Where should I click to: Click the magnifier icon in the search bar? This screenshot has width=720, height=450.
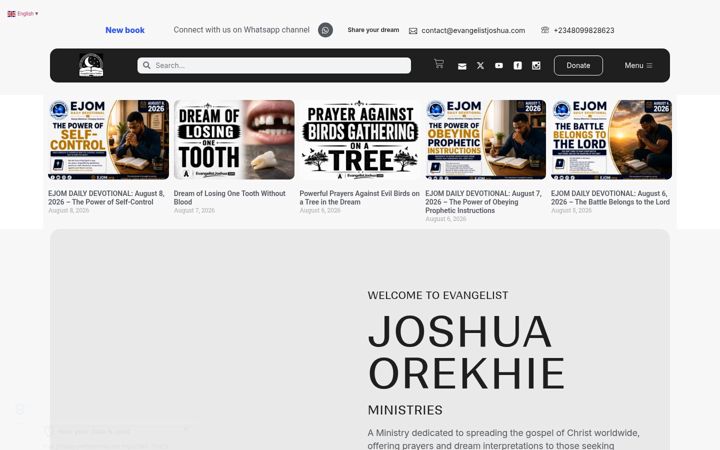coord(146,65)
